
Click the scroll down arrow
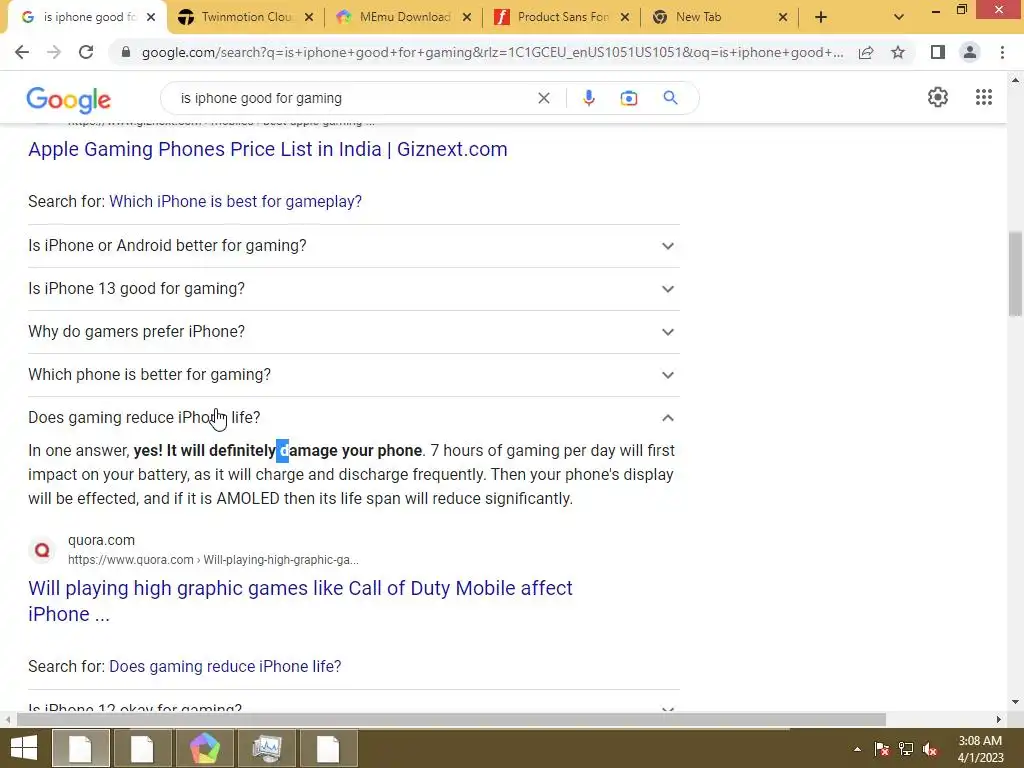click(1015, 702)
